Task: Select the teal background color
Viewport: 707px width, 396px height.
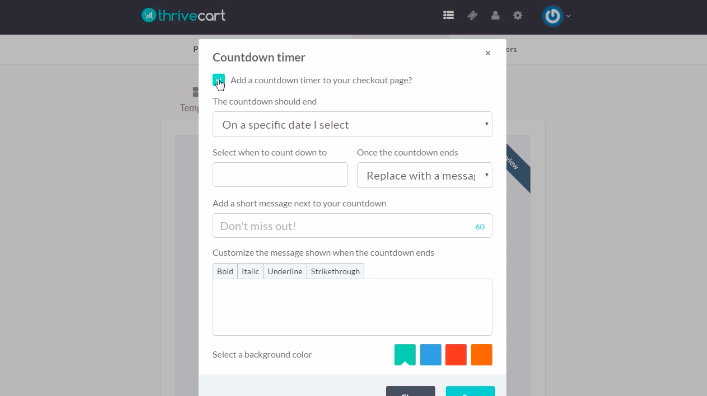Action: [x=405, y=355]
